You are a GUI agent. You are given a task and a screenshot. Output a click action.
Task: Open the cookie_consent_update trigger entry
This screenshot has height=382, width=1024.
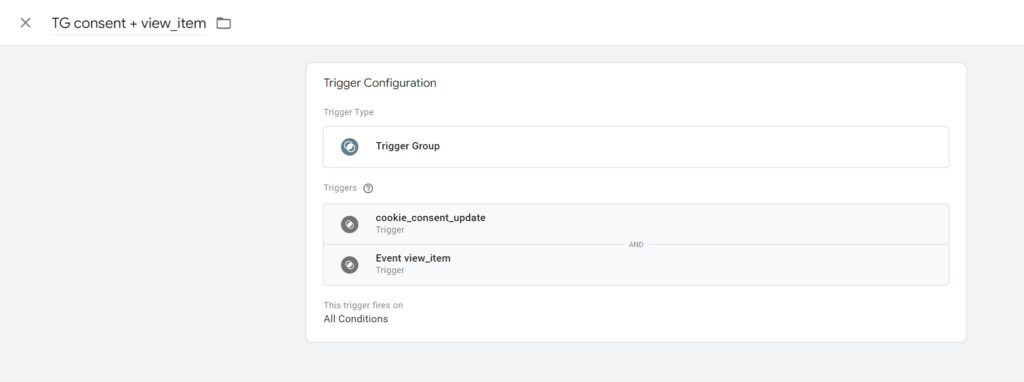(x=636, y=224)
